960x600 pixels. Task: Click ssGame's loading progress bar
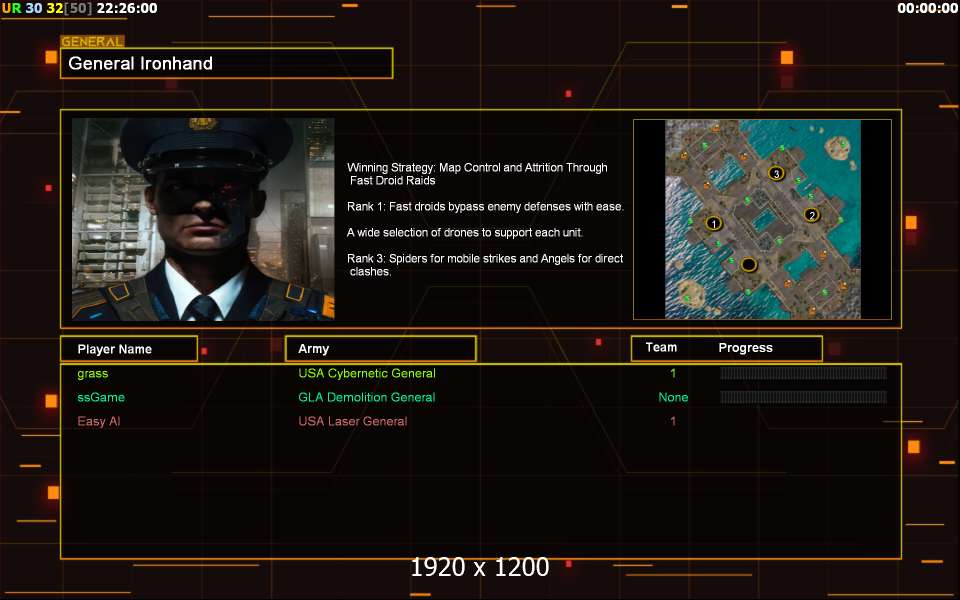coord(803,397)
